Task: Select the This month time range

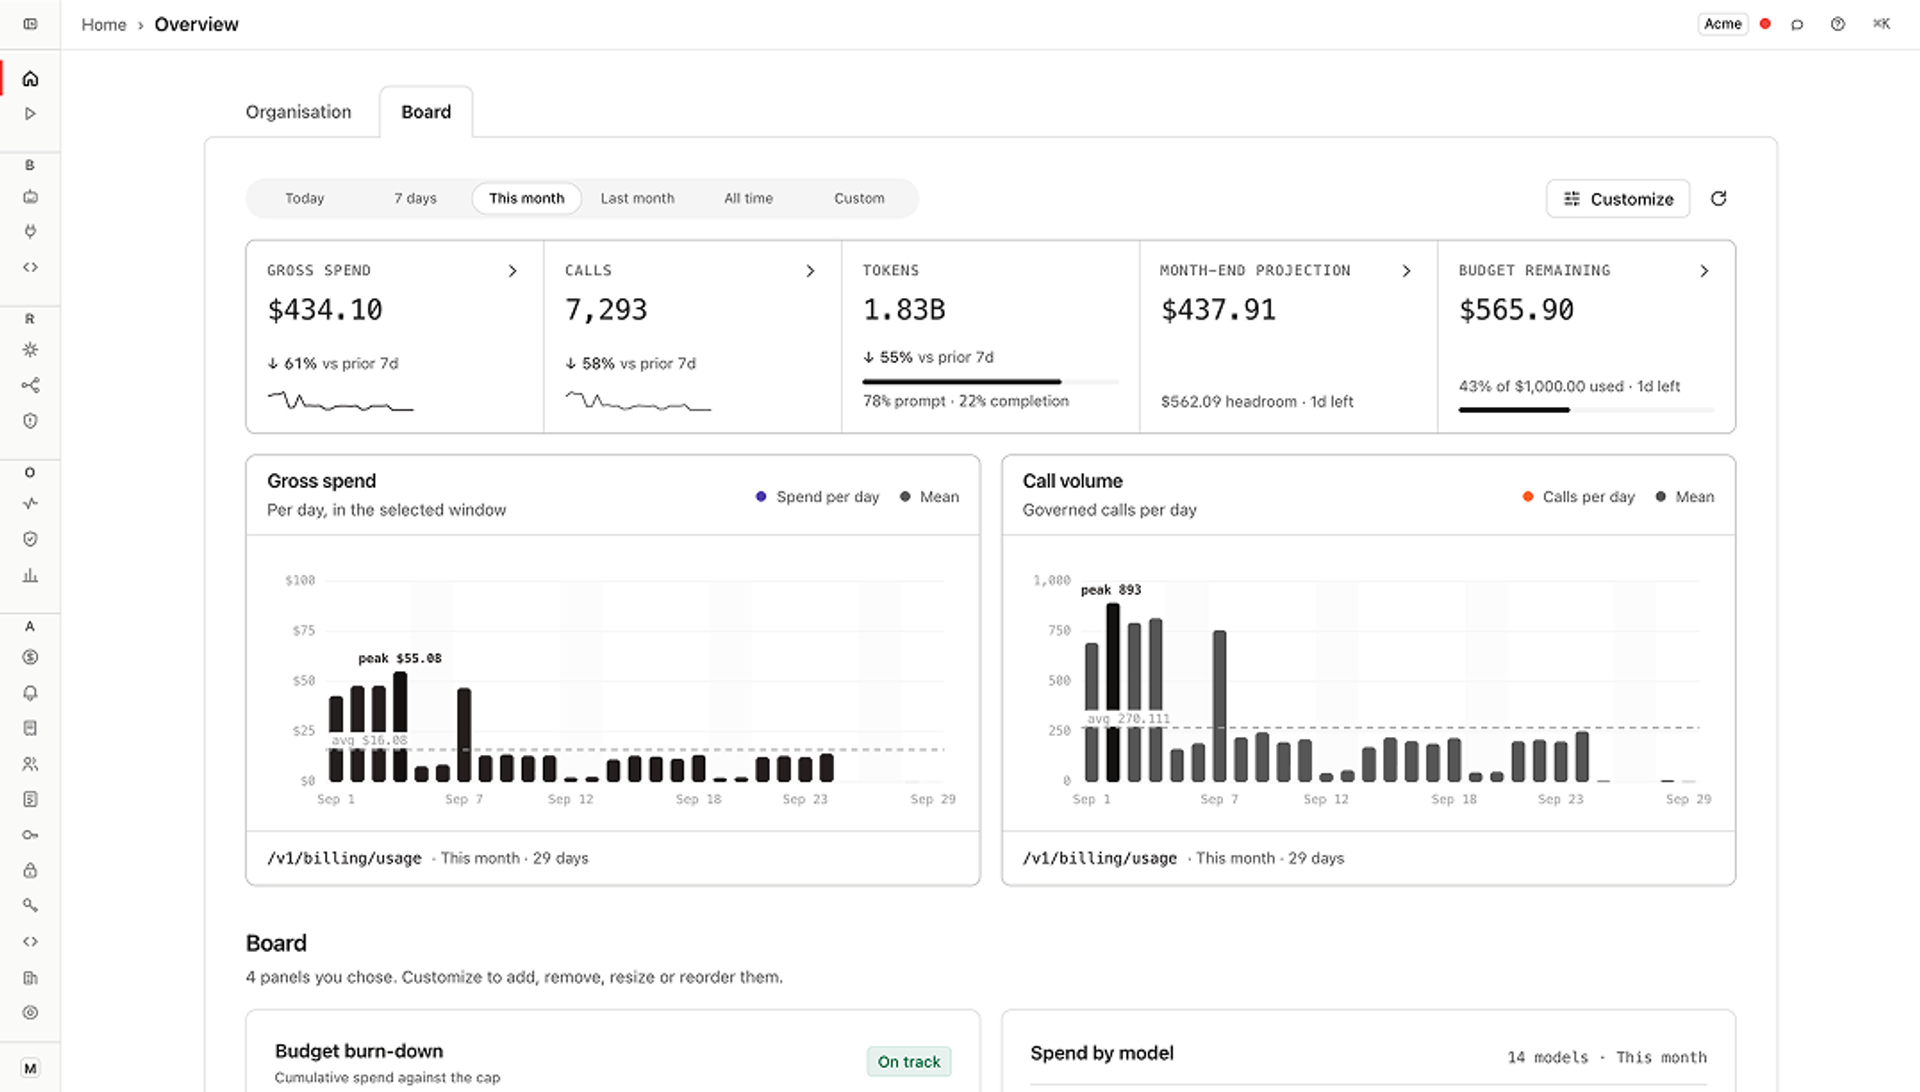Action: pos(527,198)
